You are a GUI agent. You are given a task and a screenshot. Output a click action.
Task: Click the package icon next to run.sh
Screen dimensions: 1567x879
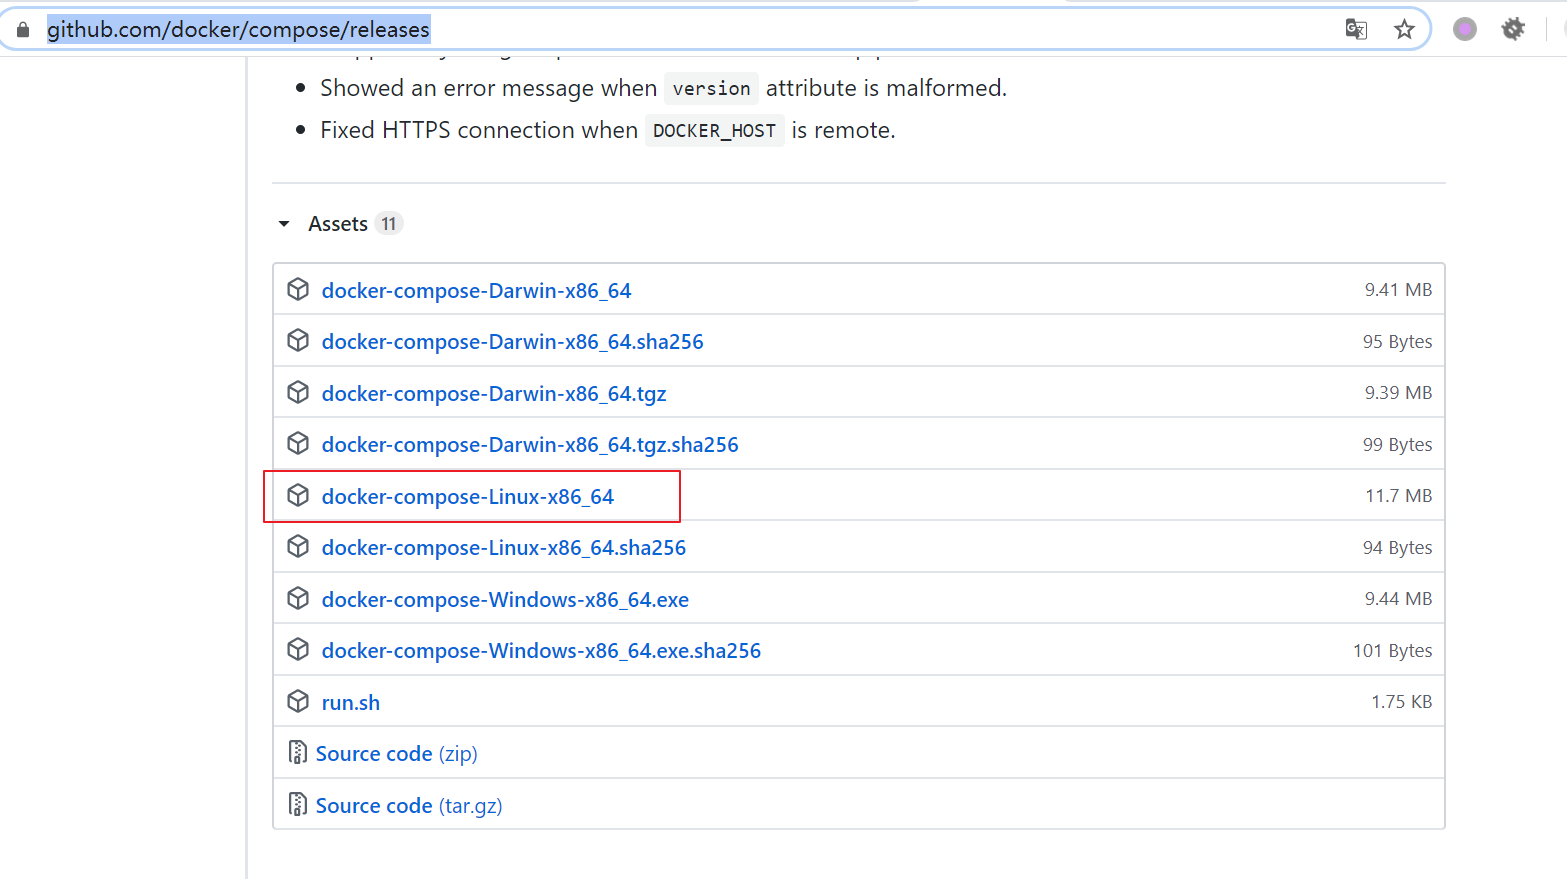[298, 702]
